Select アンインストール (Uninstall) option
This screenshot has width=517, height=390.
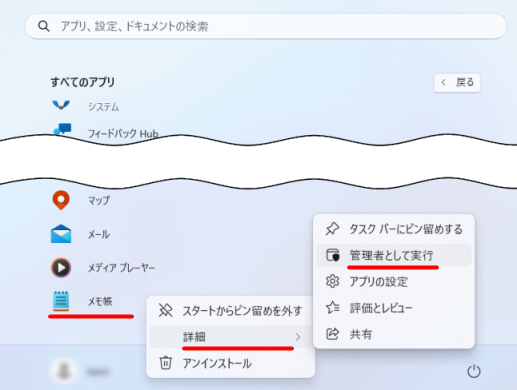(231, 363)
